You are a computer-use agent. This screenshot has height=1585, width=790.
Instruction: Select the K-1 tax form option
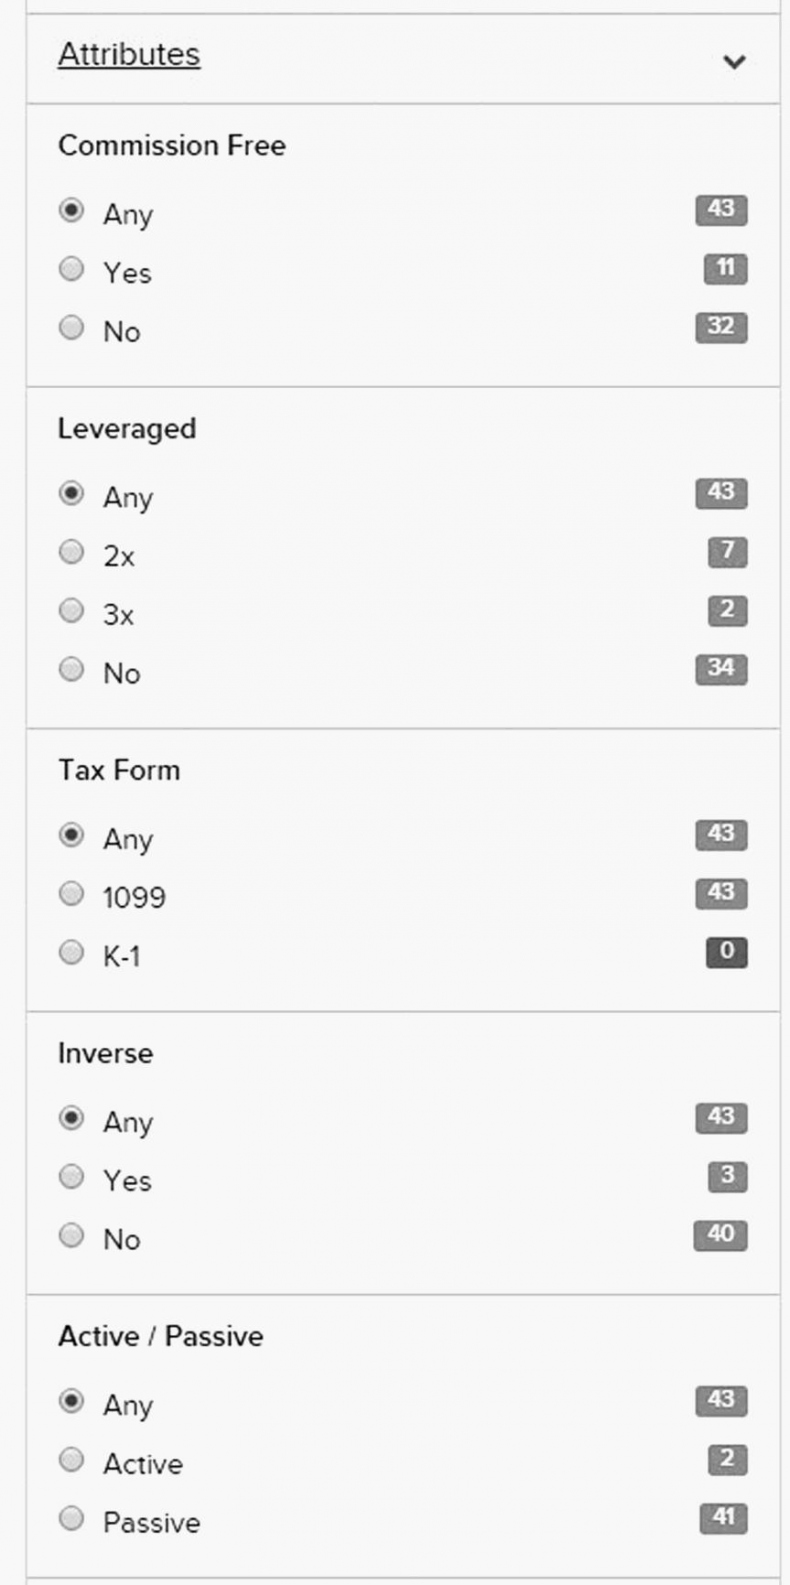click(x=71, y=952)
